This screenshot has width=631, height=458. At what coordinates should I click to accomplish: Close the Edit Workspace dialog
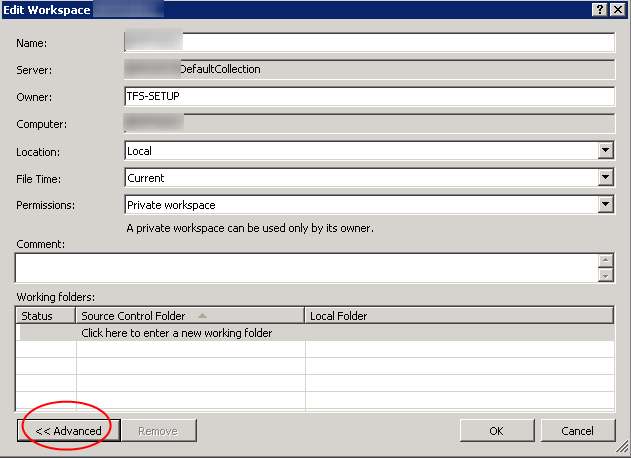(618, 9)
